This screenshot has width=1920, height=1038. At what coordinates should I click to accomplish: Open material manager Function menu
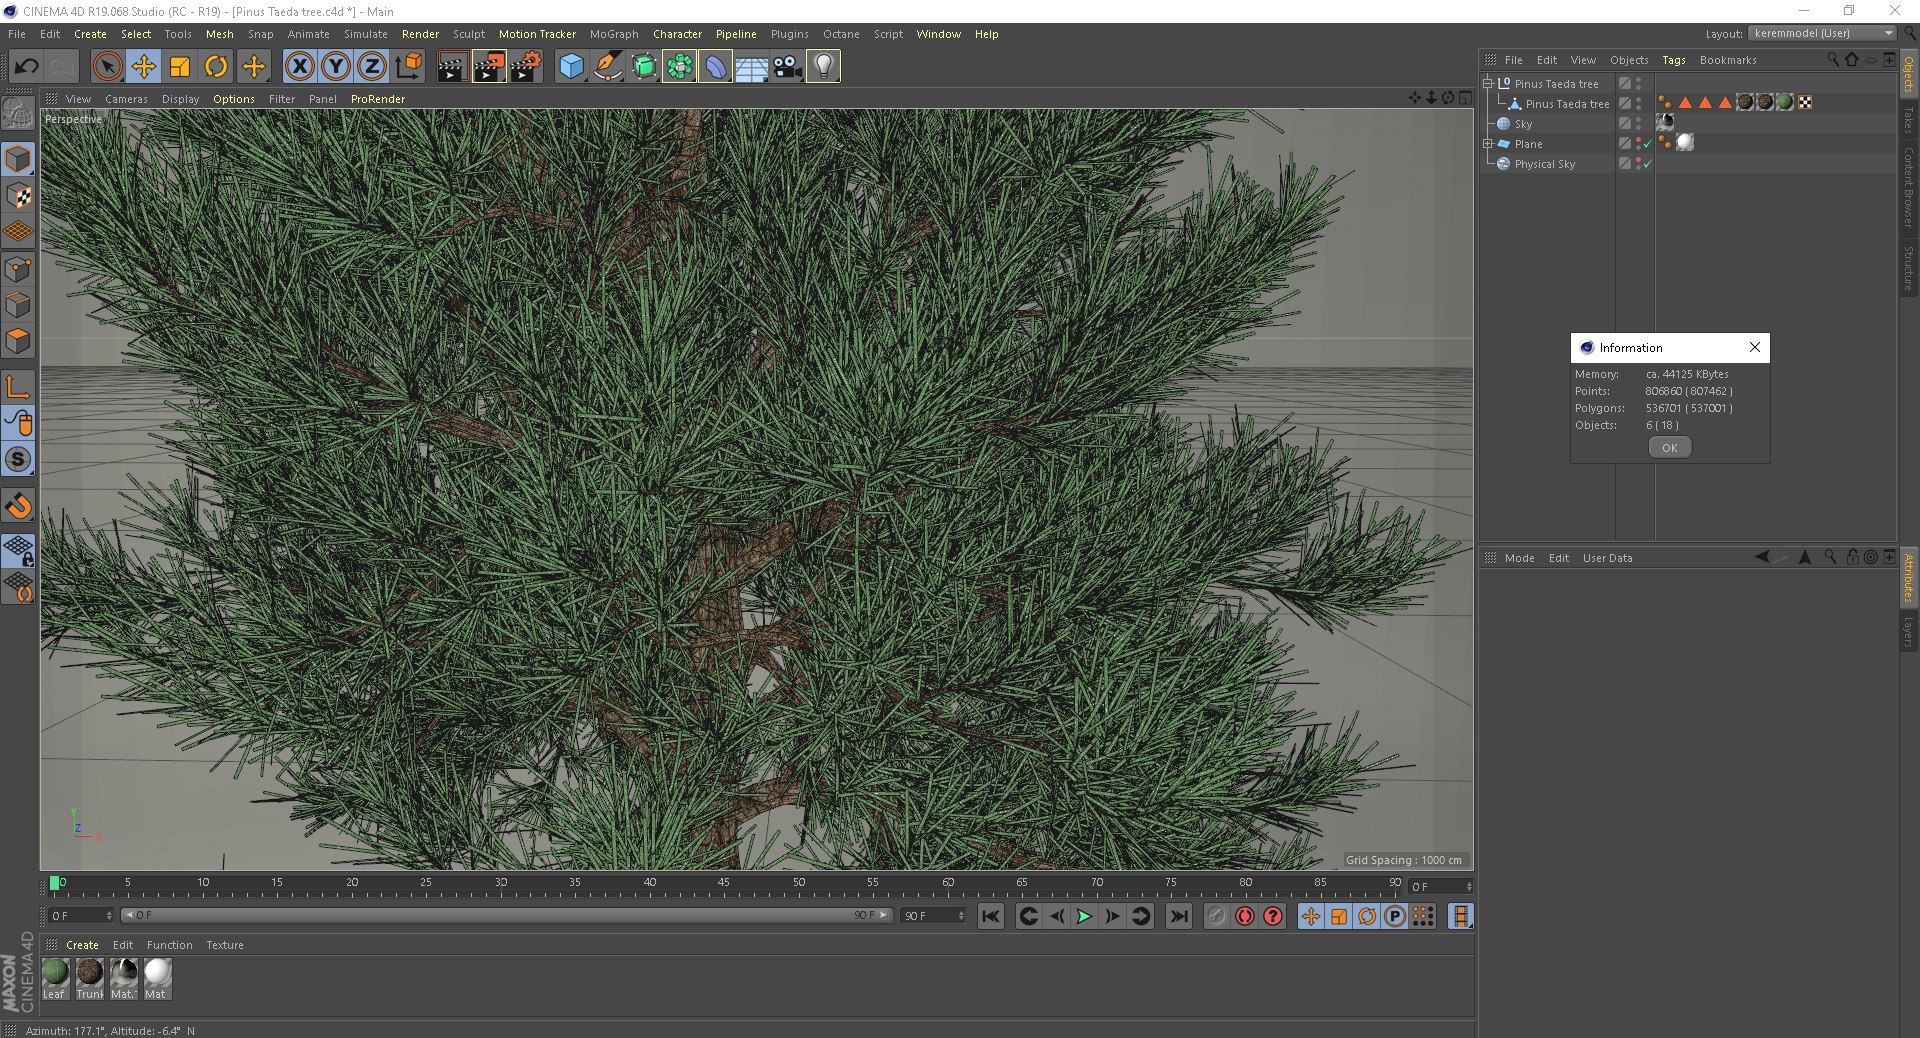(169, 945)
